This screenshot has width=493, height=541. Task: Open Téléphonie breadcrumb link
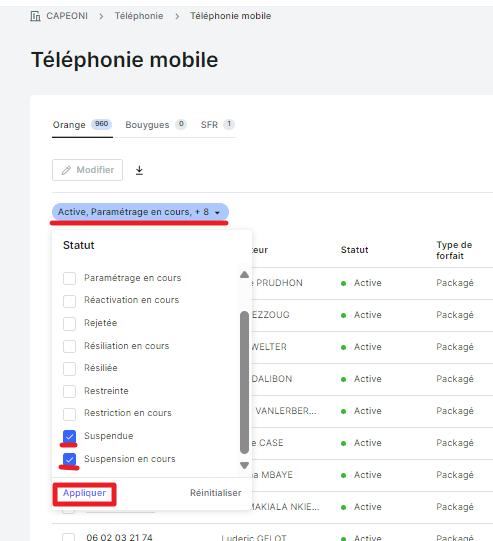139,16
